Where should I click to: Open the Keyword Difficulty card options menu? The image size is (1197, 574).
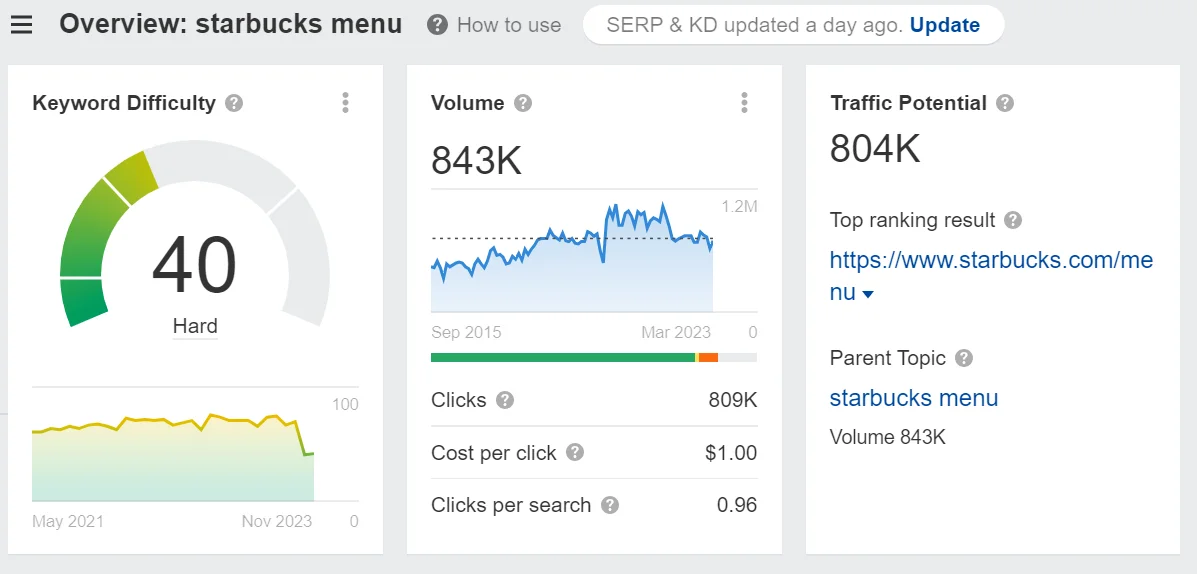pyautogui.click(x=346, y=103)
